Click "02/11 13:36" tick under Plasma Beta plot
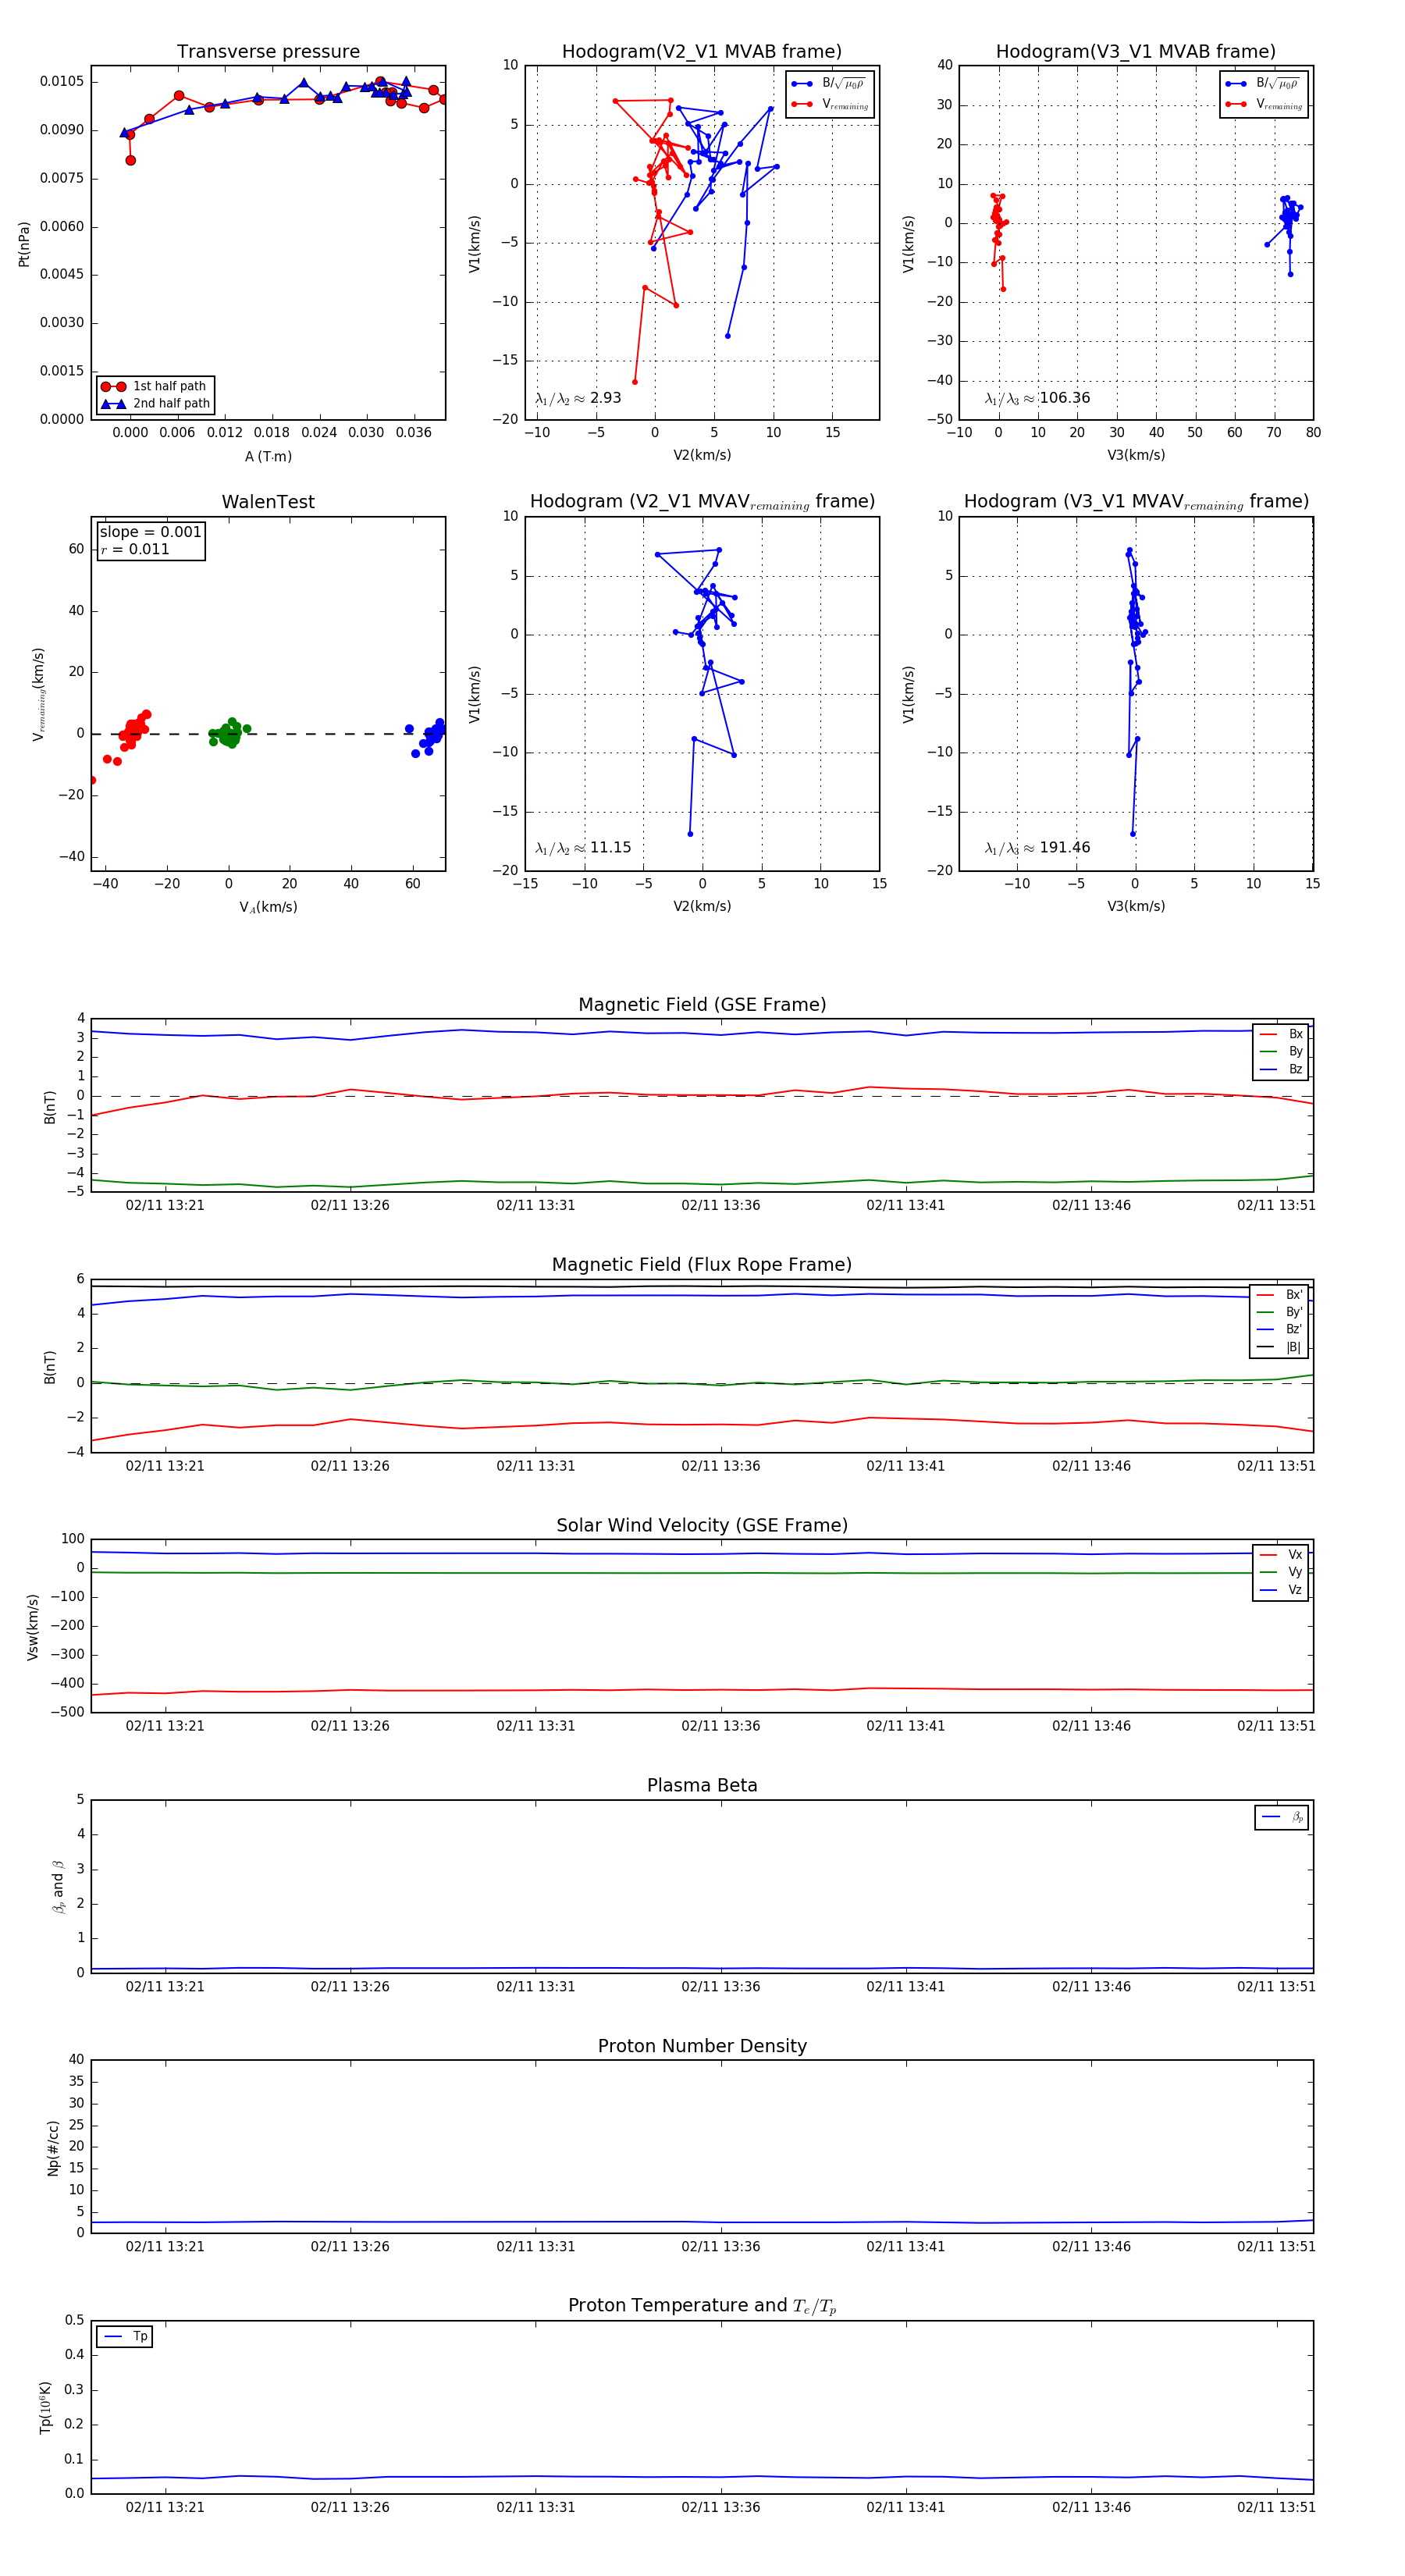 721,1986
